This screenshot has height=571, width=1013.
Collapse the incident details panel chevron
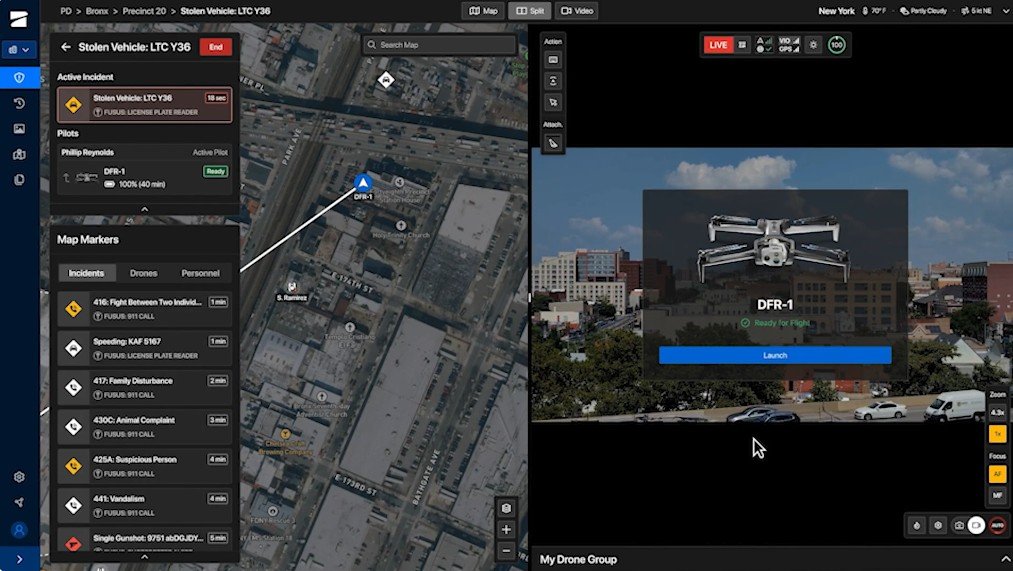tap(144, 209)
